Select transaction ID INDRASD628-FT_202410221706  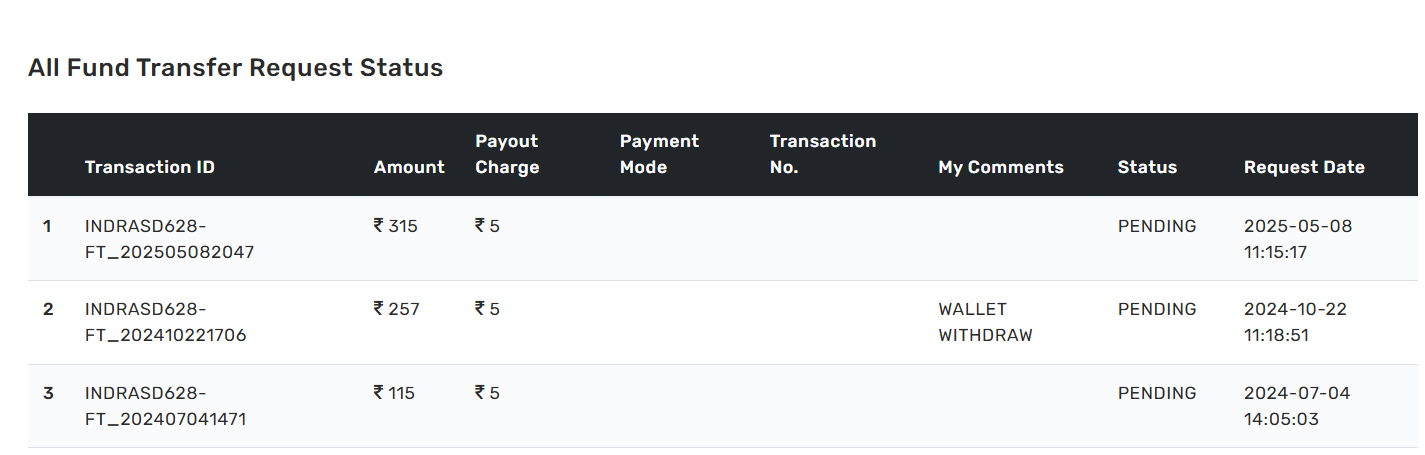(x=165, y=322)
